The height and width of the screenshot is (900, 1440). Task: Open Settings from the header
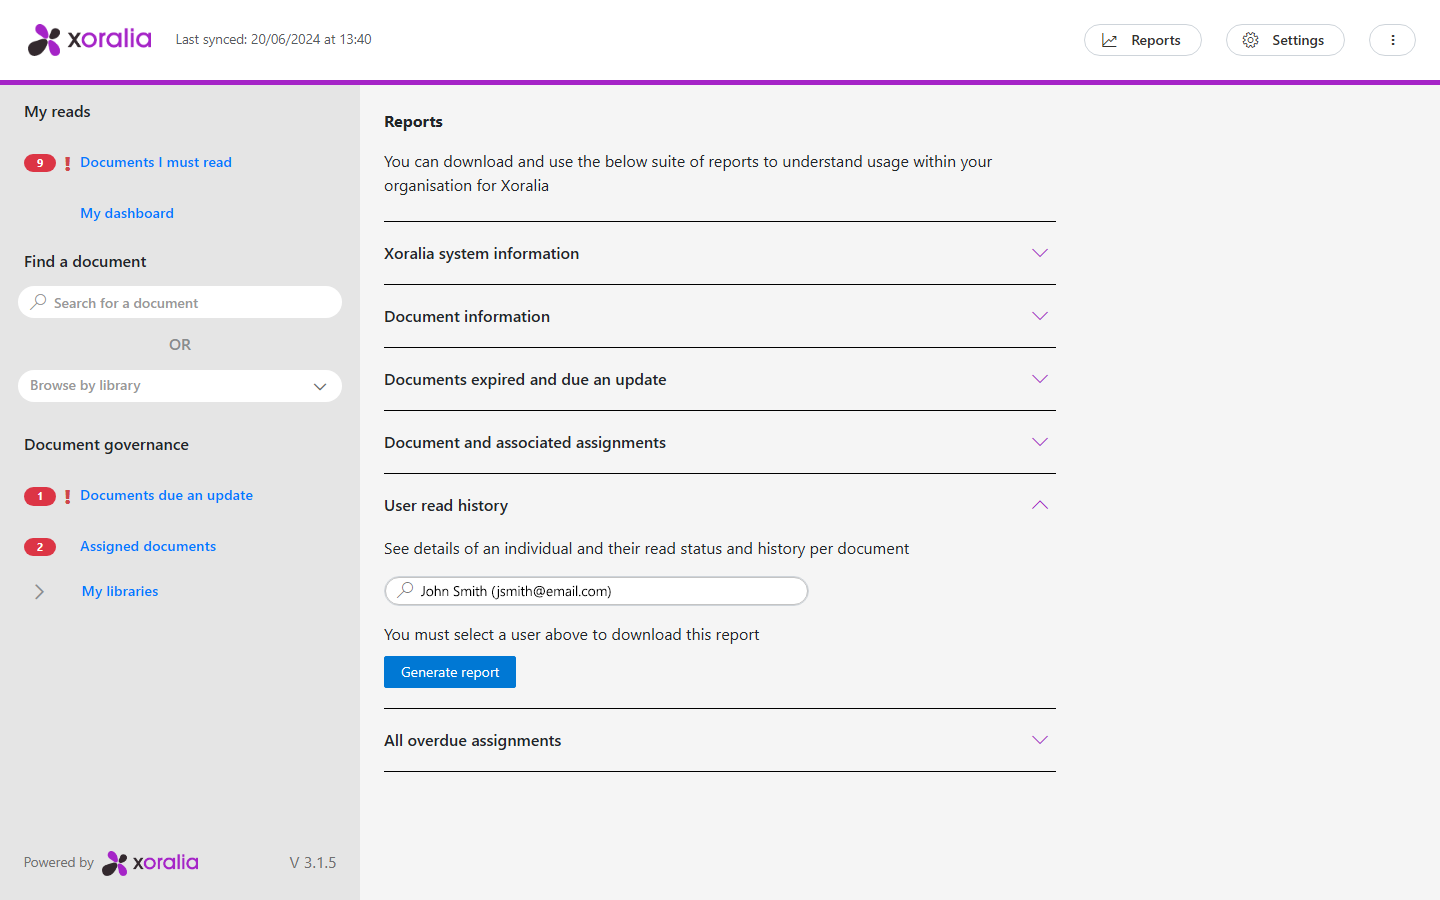[x=1285, y=40]
